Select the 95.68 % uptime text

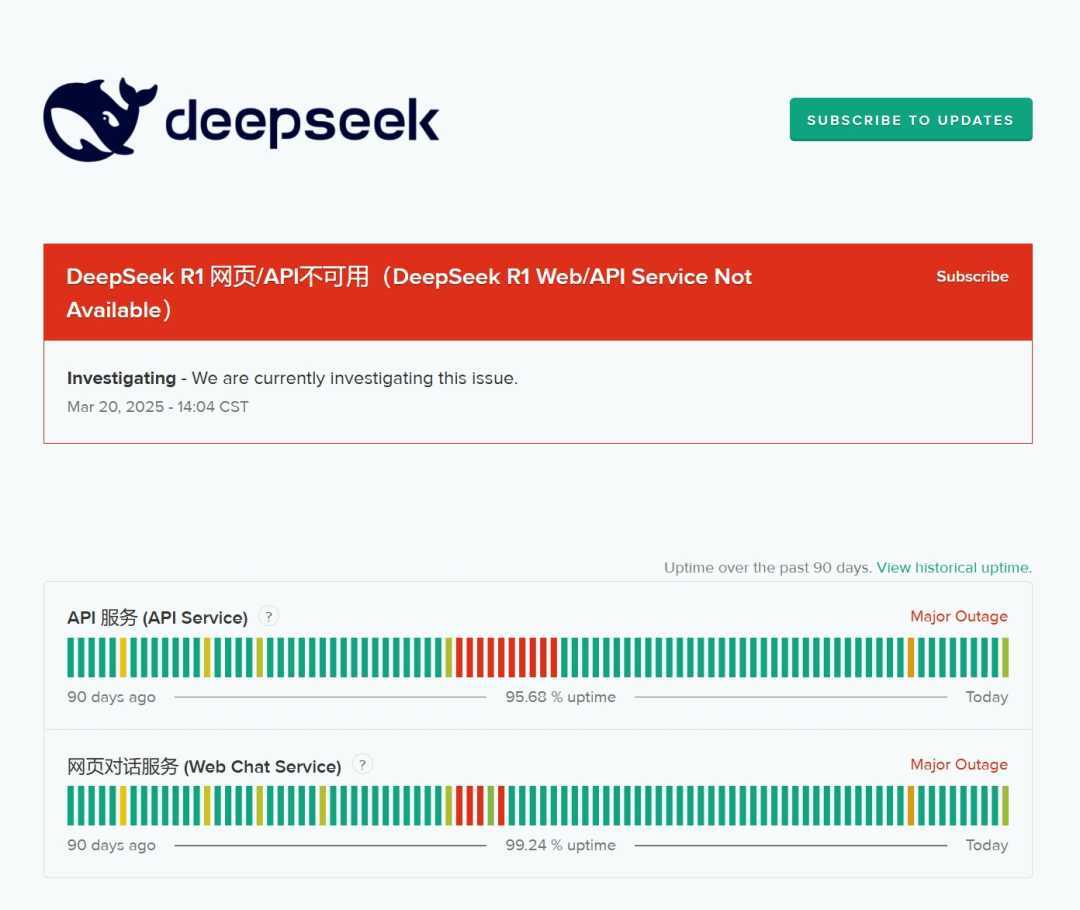click(x=561, y=697)
